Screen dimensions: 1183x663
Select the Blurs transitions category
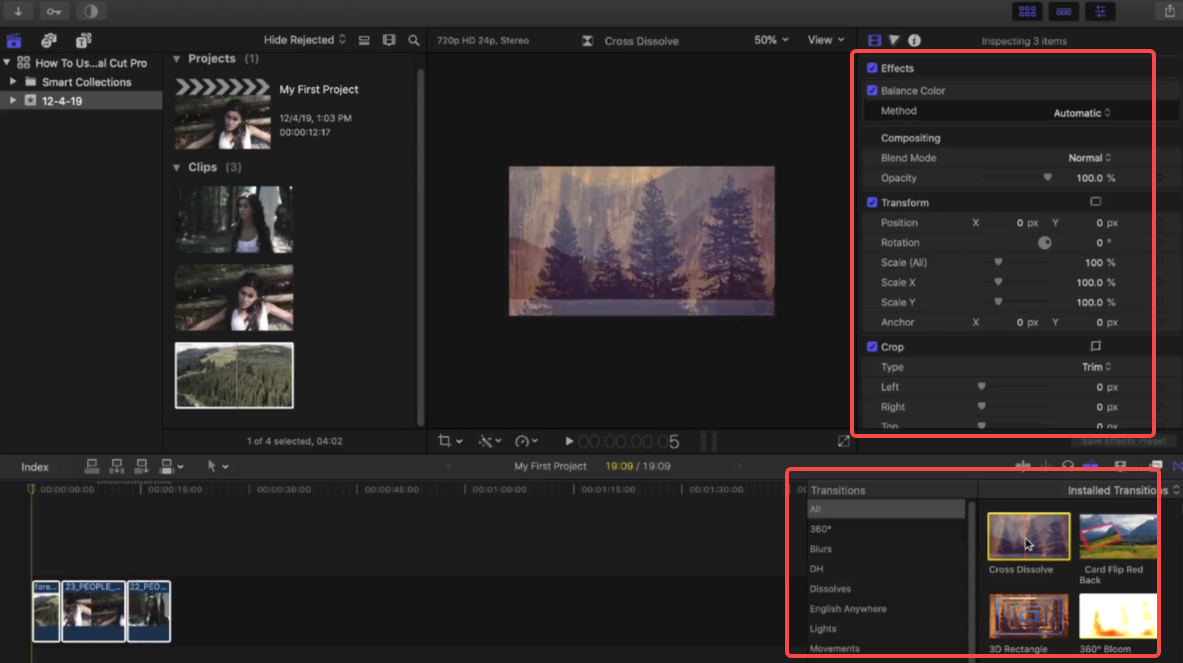click(x=820, y=549)
